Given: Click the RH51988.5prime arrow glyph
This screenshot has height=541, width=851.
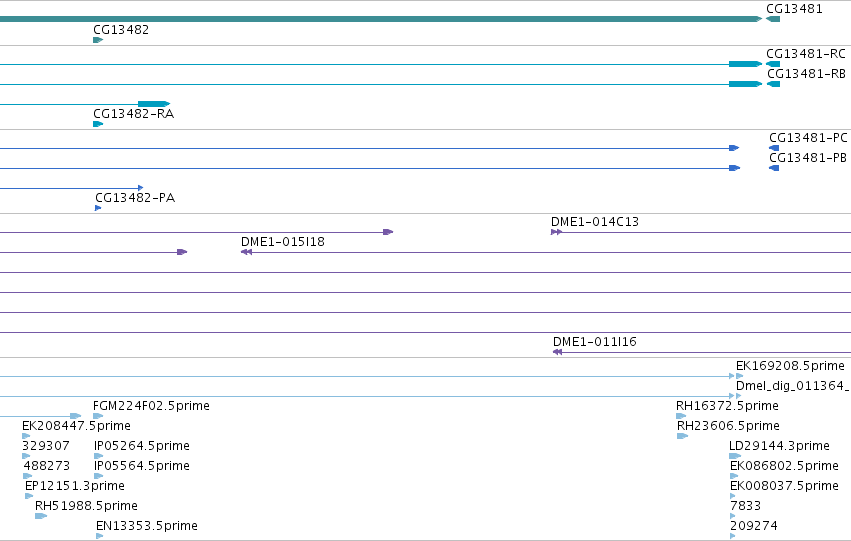Looking at the screenshot, I should click(x=41, y=517).
